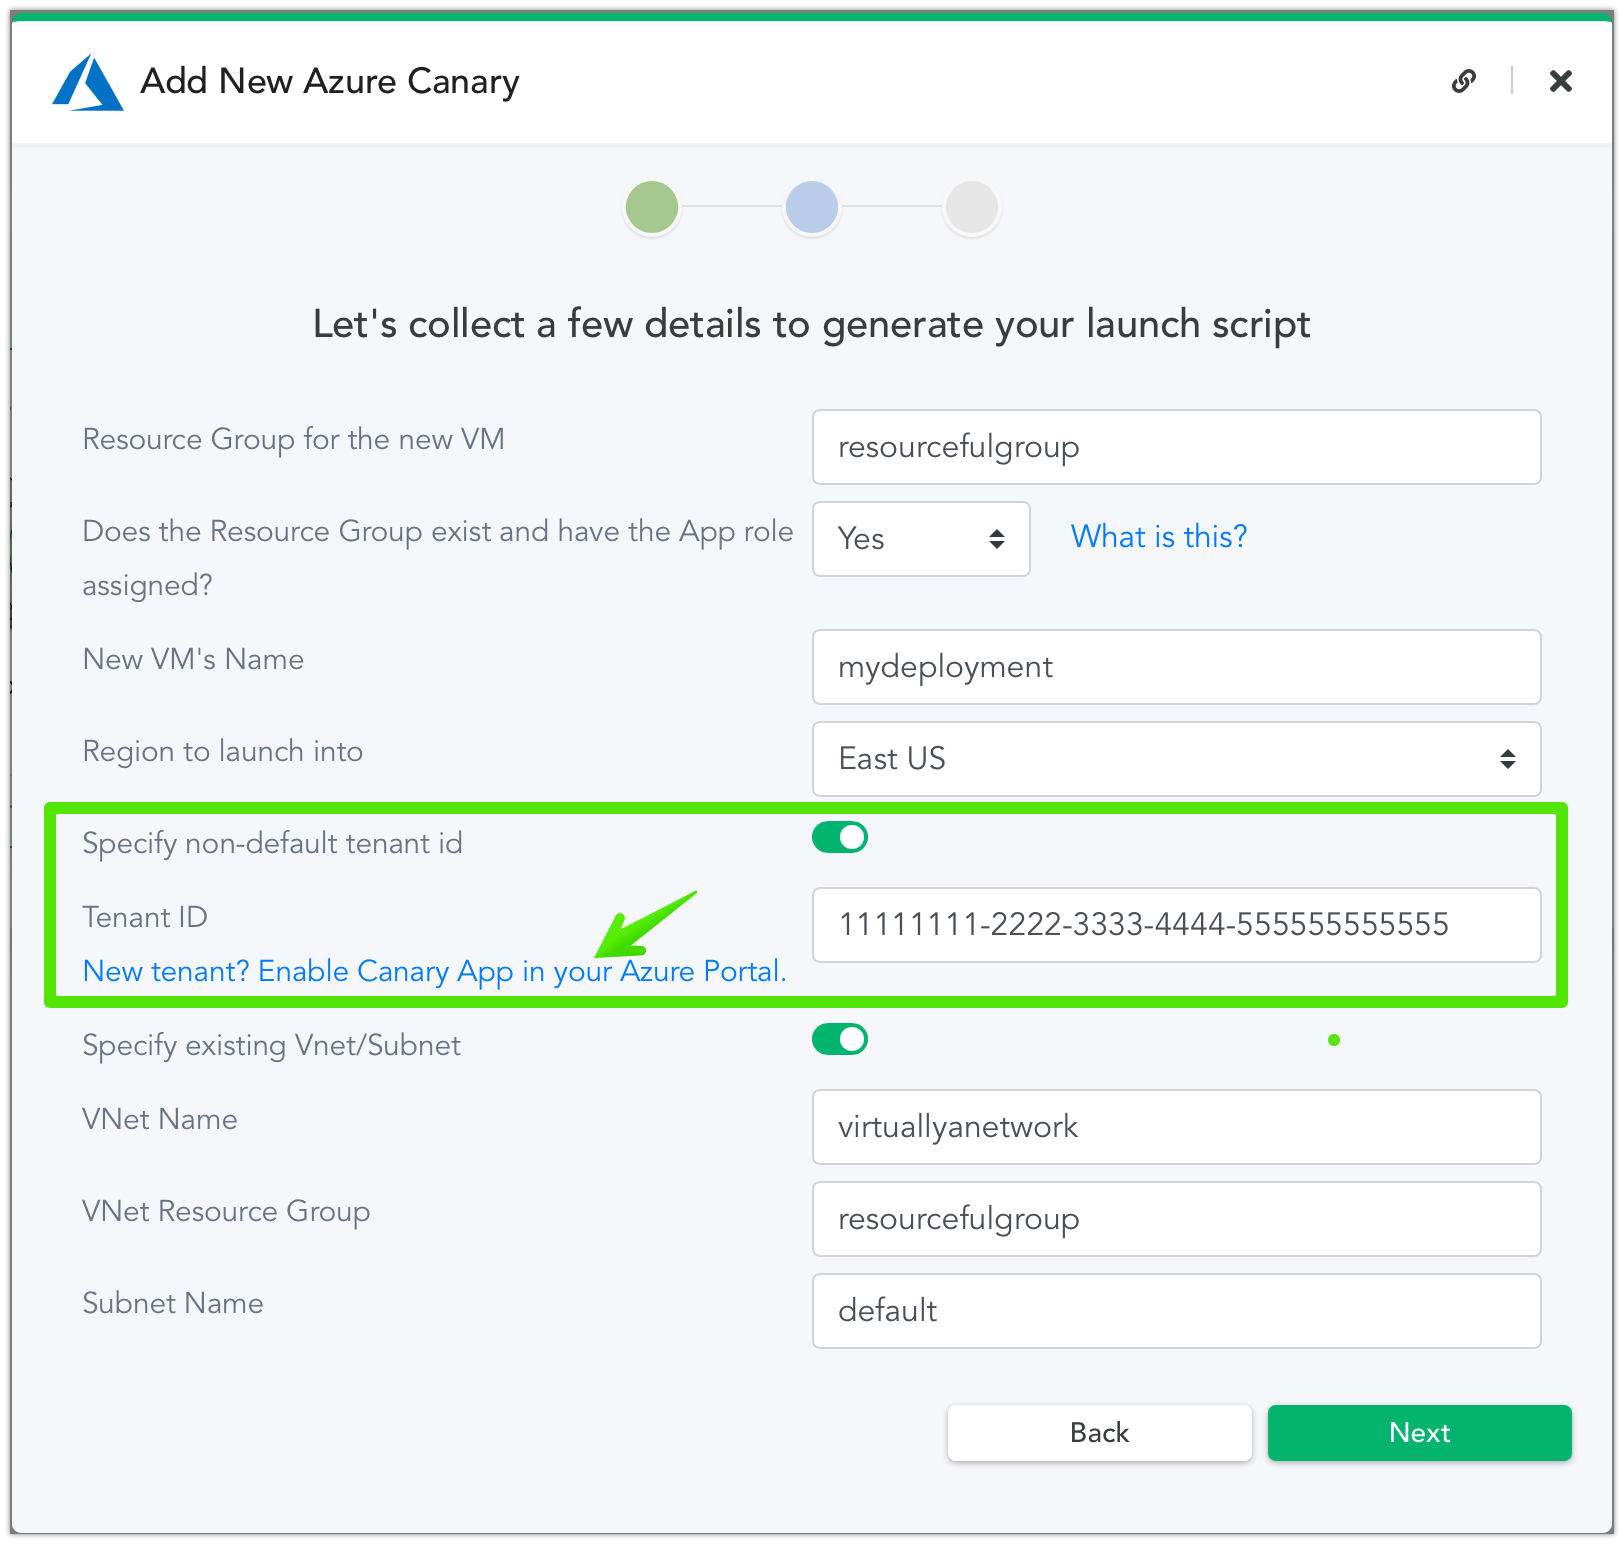Edit the Subnet Name field
The height and width of the screenshot is (1544, 1624).
(1176, 1311)
